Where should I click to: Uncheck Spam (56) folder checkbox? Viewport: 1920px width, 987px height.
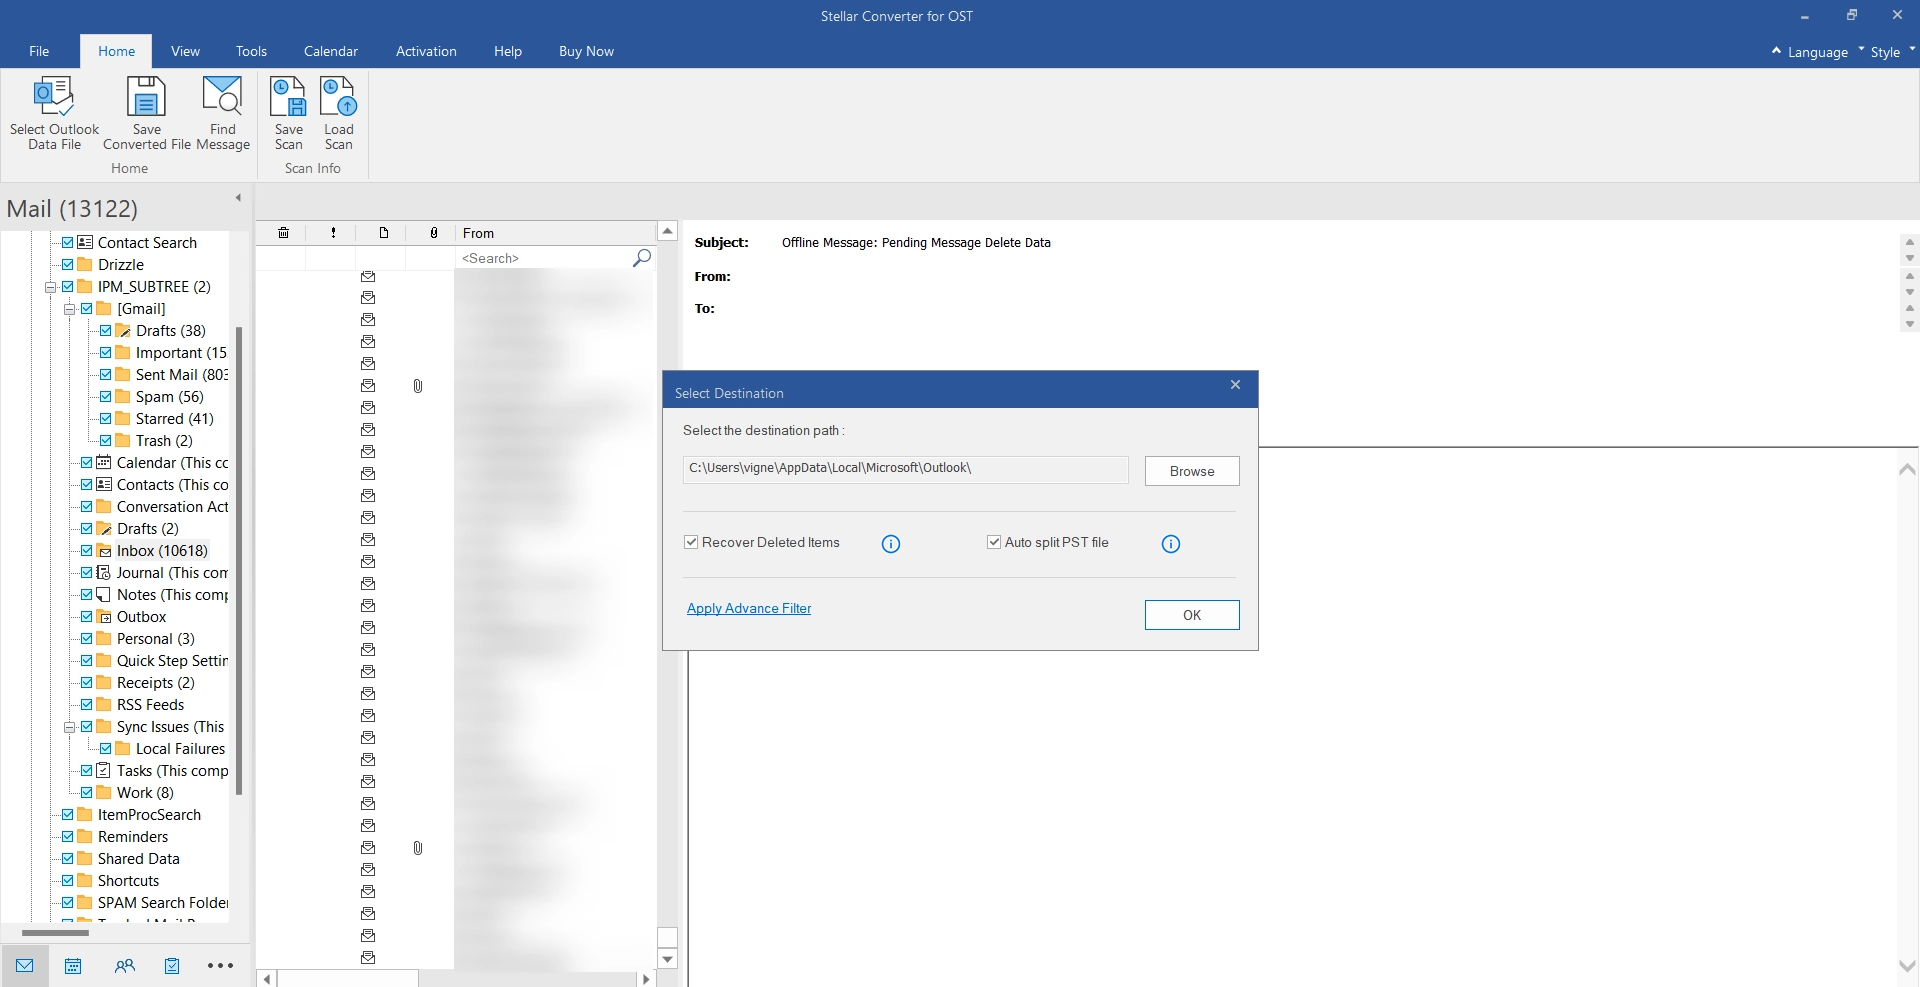(106, 397)
